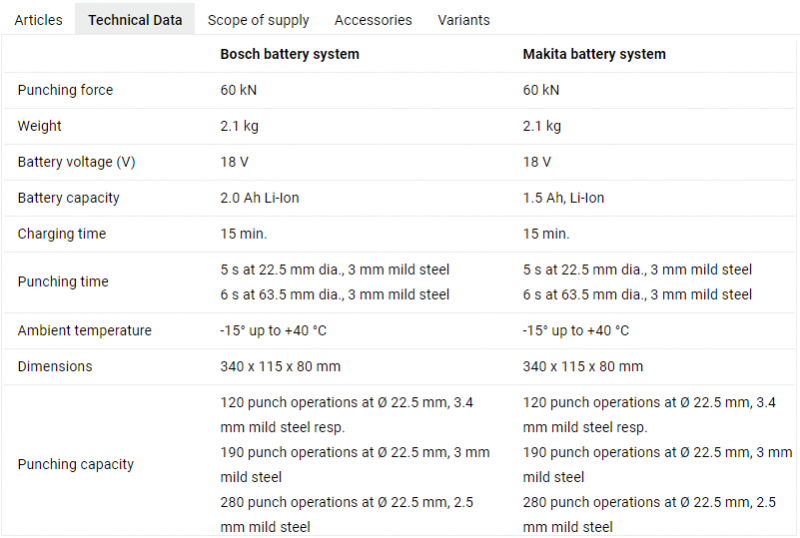800x538 pixels.
Task: Select the Punching force row label
Action: [65, 90]
